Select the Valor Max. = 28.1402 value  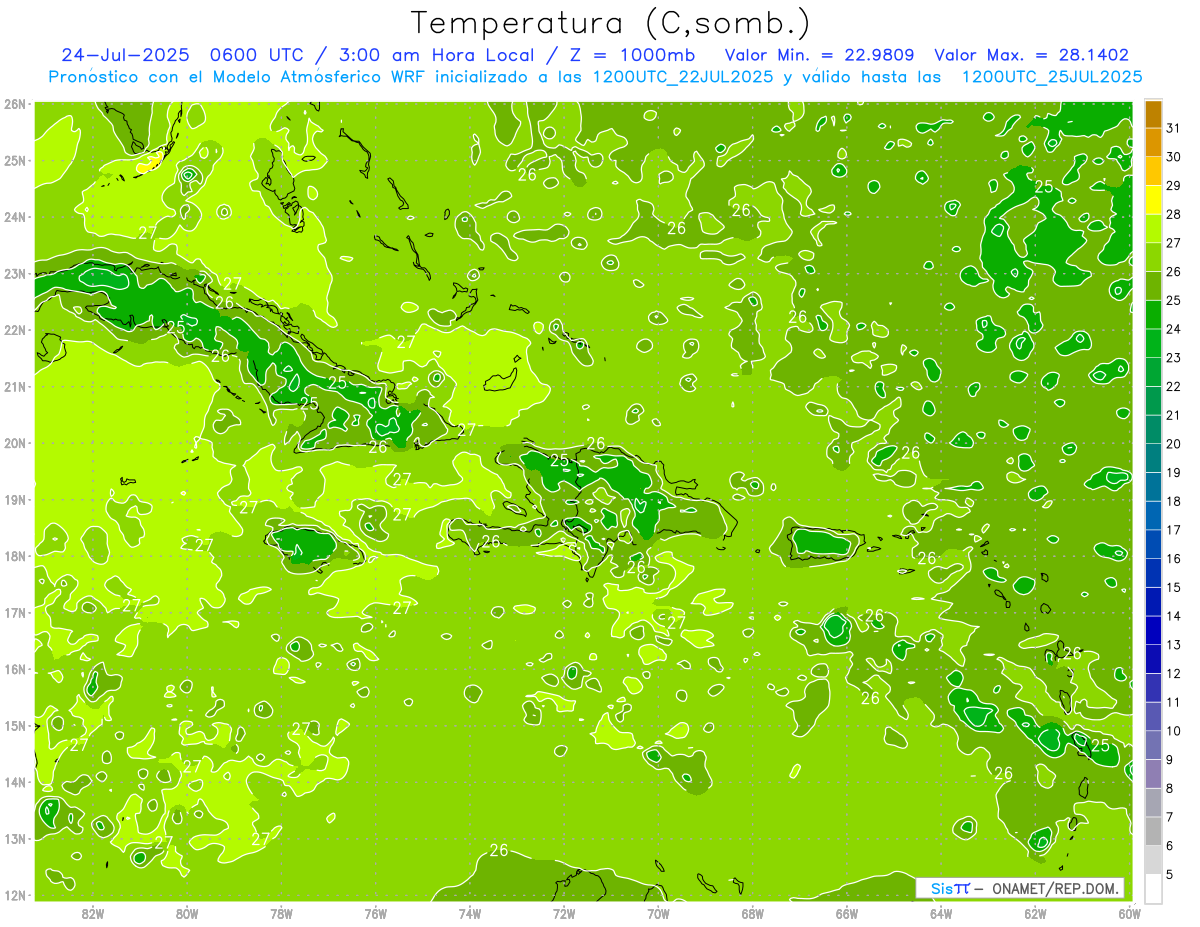(x=1031, y=55)
